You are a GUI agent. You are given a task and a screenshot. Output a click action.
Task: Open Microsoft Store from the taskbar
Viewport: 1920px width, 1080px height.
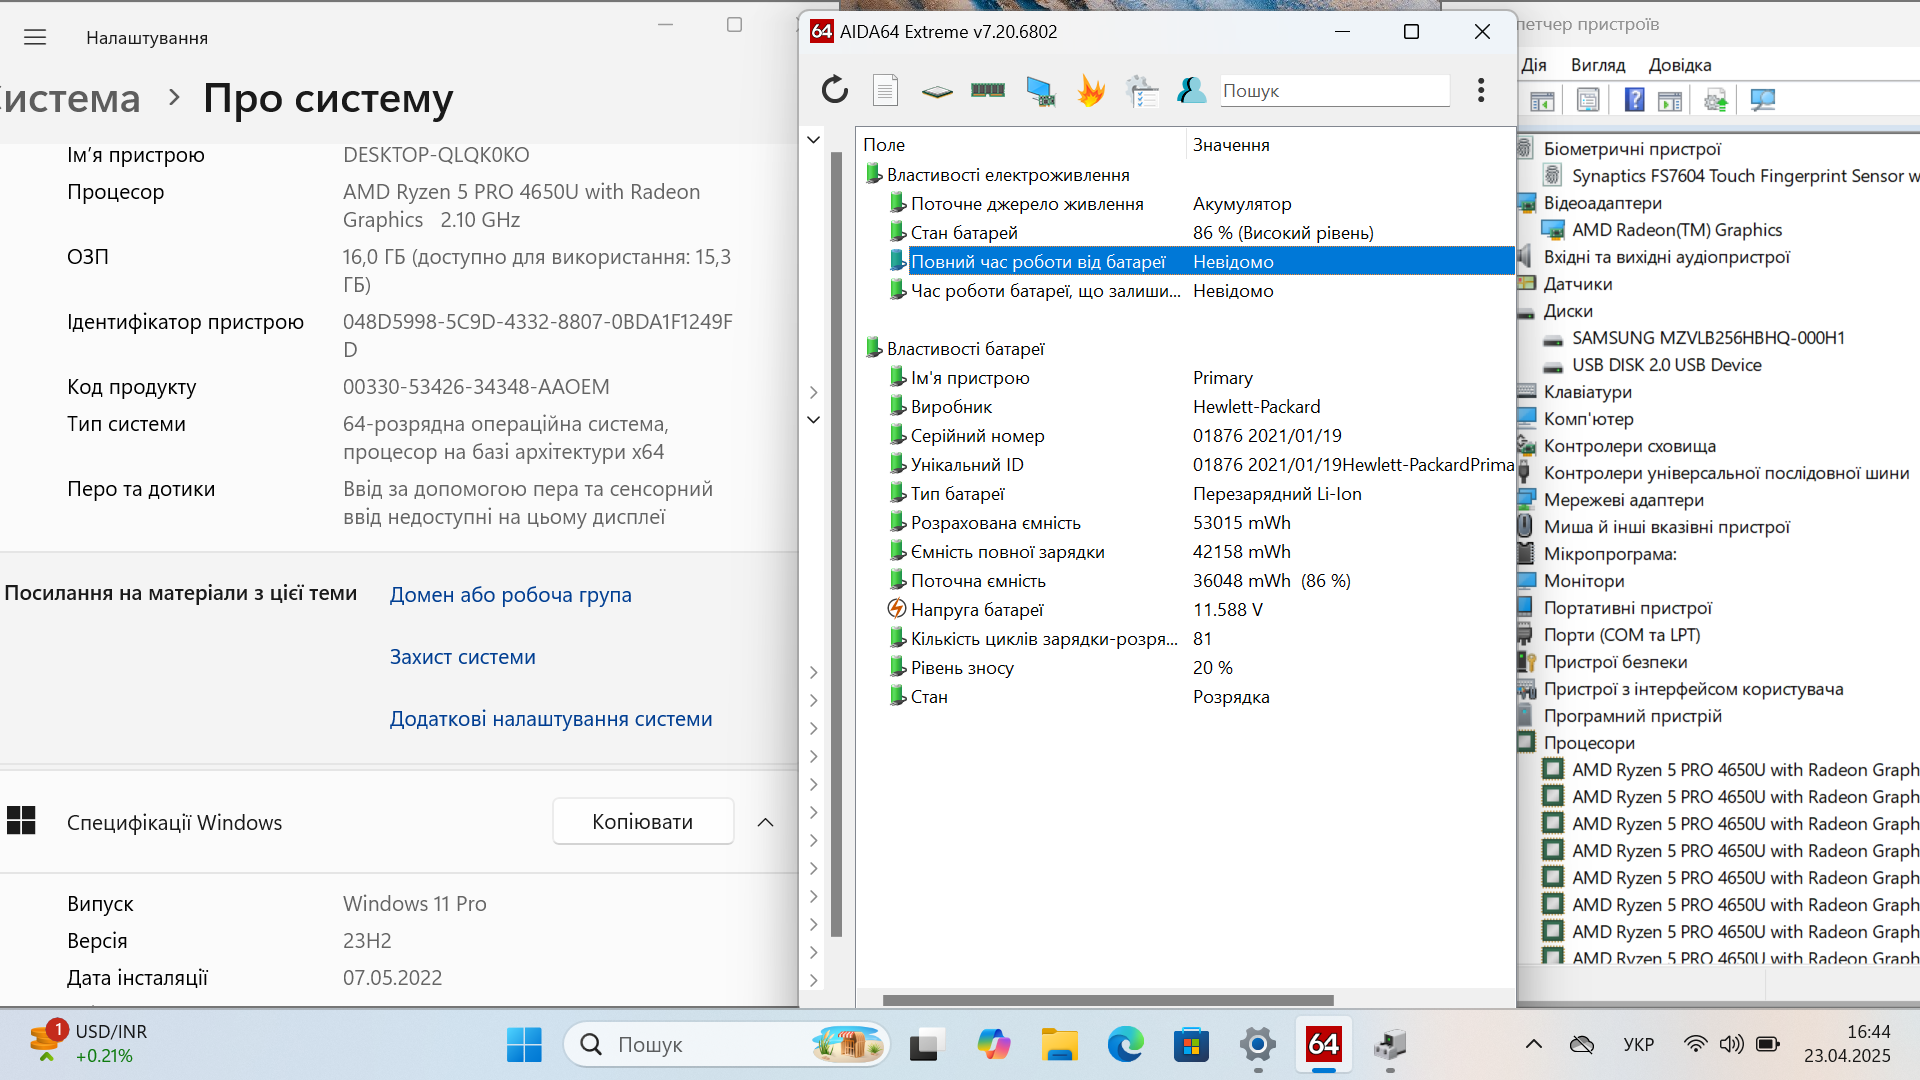point(1191,1045)
